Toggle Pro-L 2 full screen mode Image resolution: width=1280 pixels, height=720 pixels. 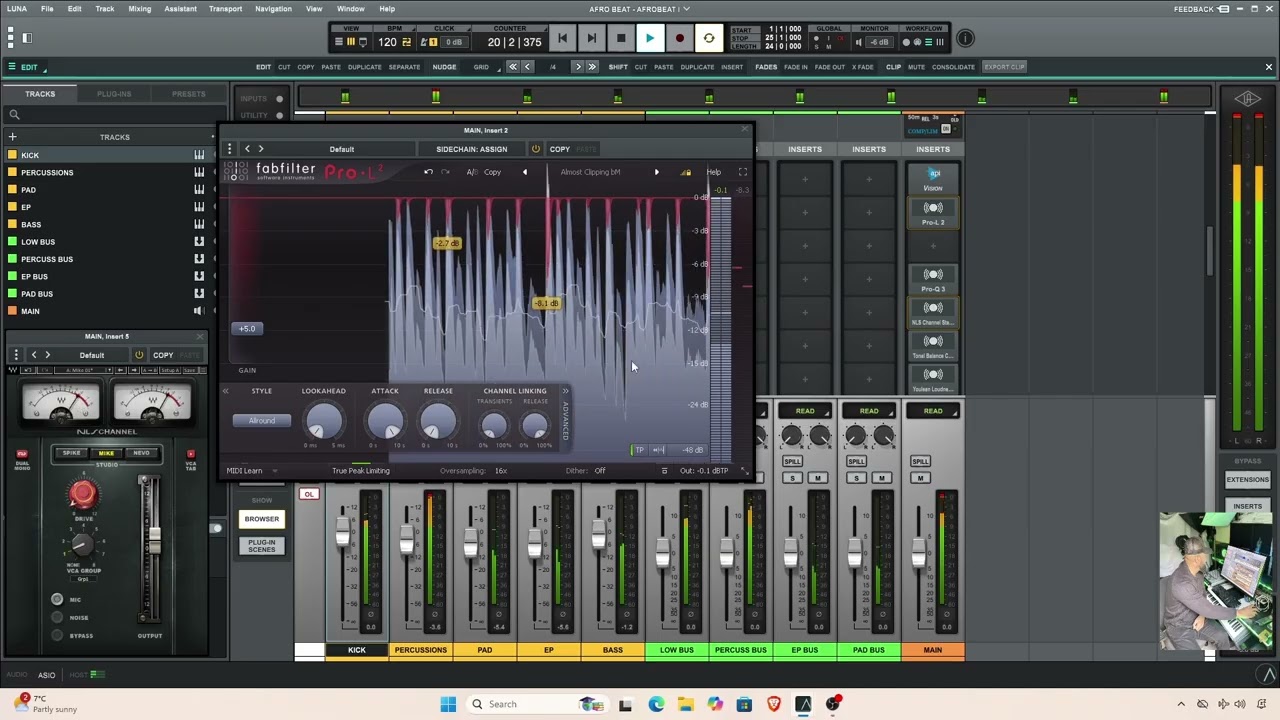(x=742, y=172)
